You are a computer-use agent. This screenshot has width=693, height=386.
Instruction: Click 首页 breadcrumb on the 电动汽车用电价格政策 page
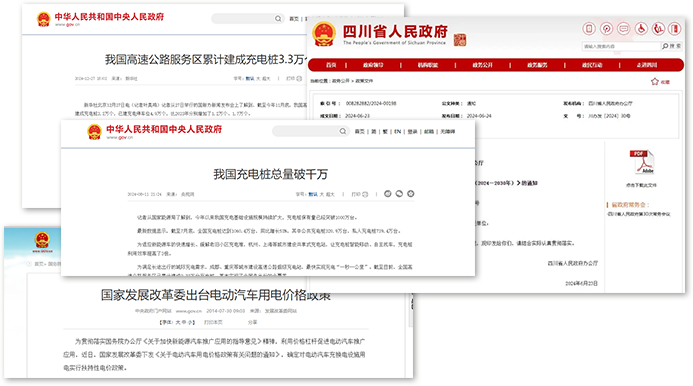tap(39, 264)
